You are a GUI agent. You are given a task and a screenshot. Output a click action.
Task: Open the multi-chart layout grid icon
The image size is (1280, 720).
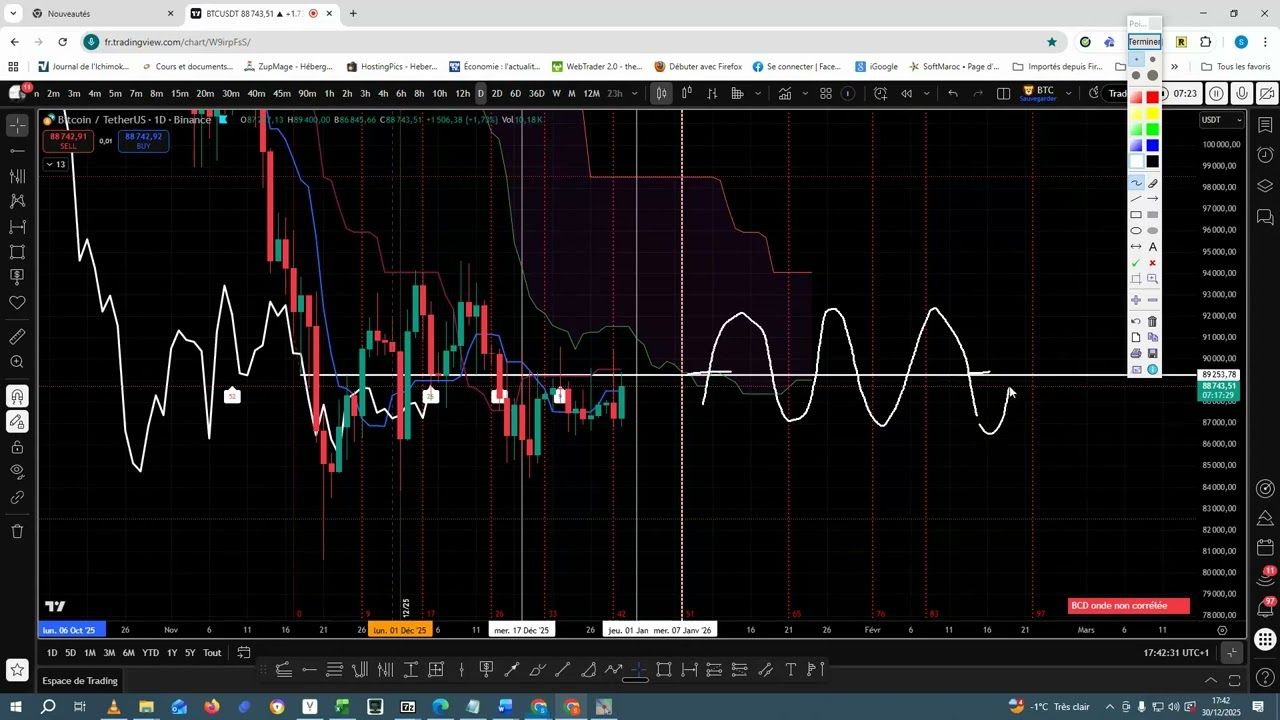(825, 93)
